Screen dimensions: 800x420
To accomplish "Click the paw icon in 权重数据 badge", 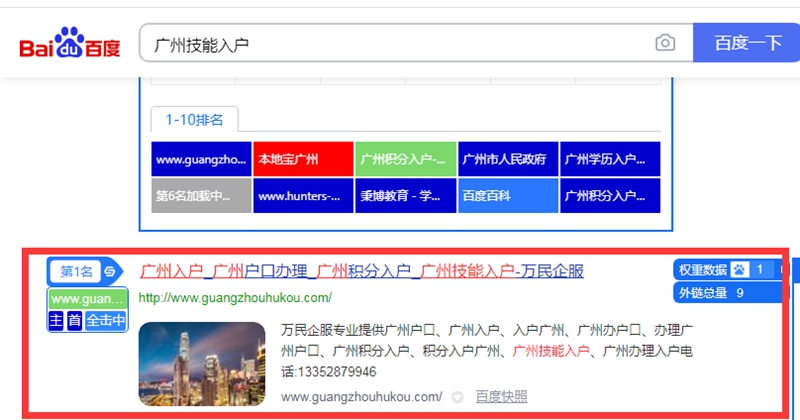I will (x=740, y=269).
